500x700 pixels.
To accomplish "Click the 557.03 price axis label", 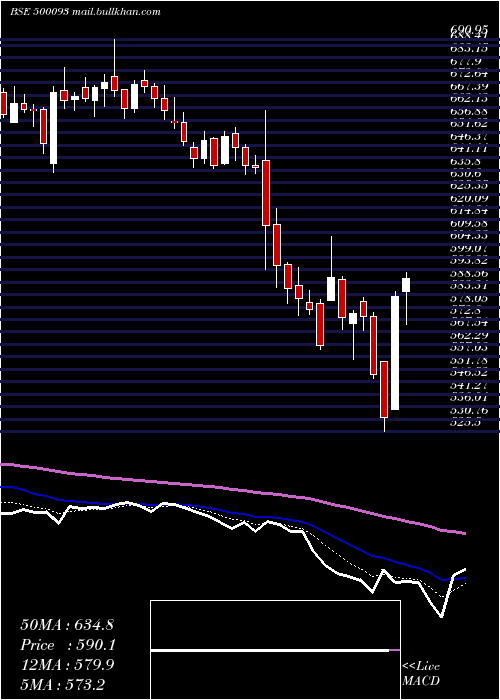I will 468,348.
